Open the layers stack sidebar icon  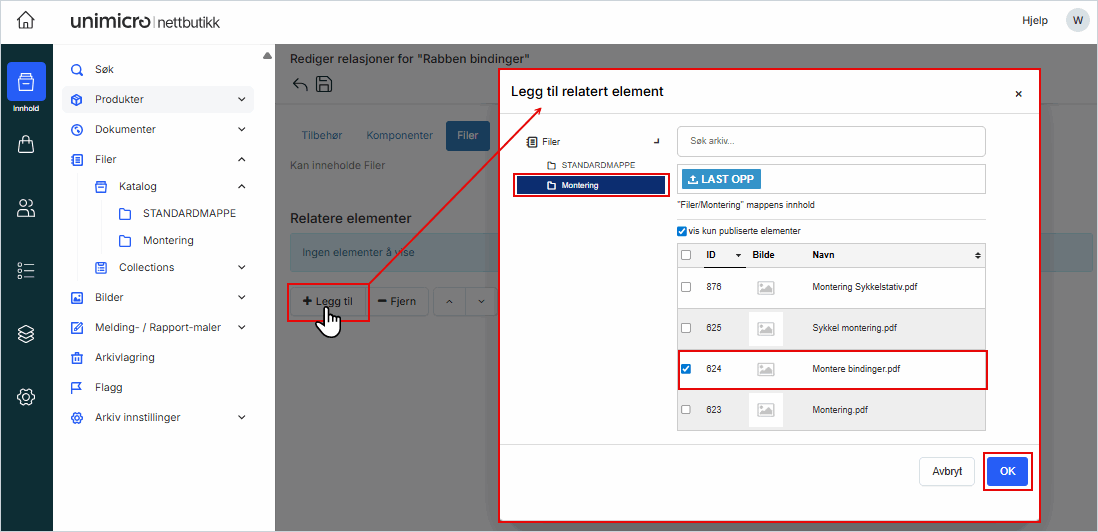[26, 334]
